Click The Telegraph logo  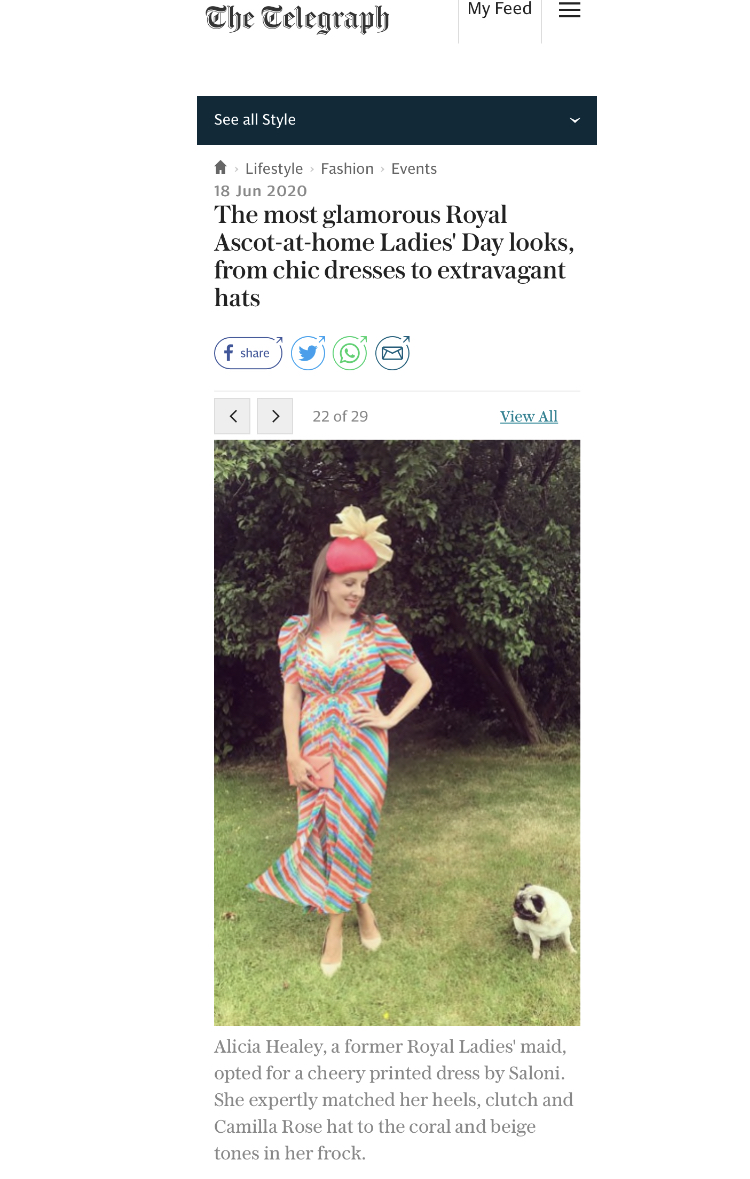pyautogui.click(x=297, y=17)
